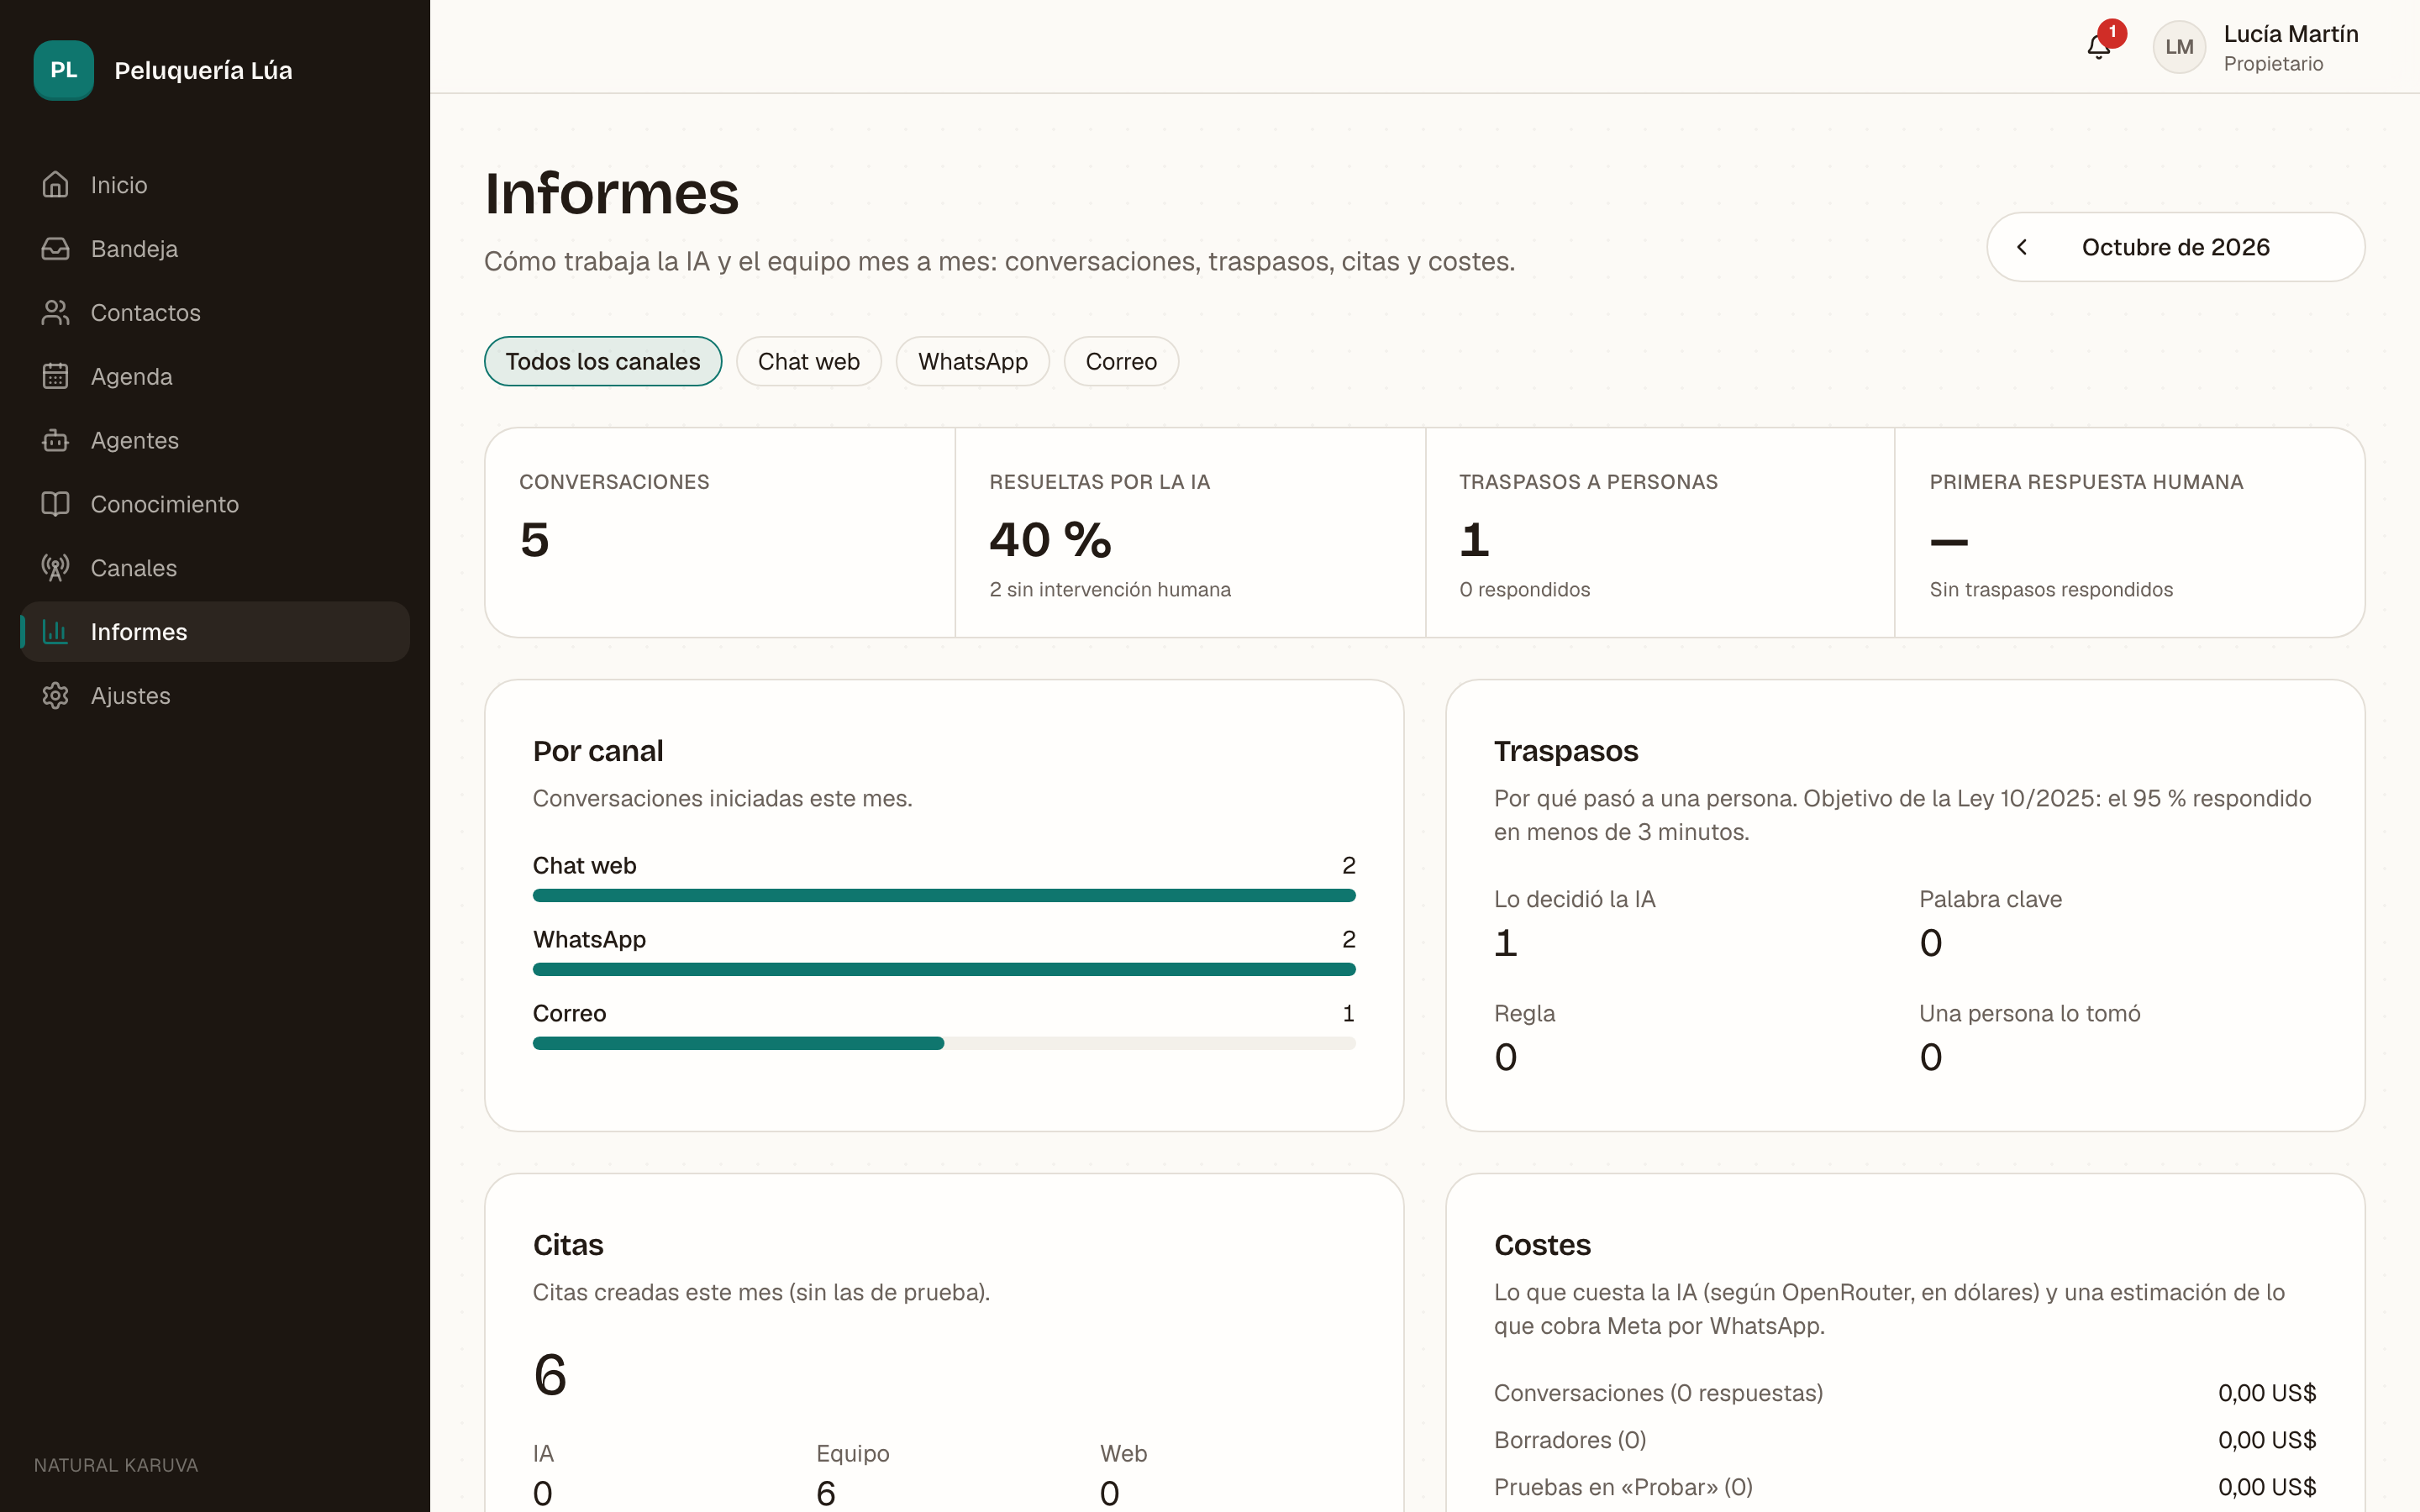Viewport: 2420px width, 1512px height.
Task: Open the Inicio home icon
Action: coord(55,185)
